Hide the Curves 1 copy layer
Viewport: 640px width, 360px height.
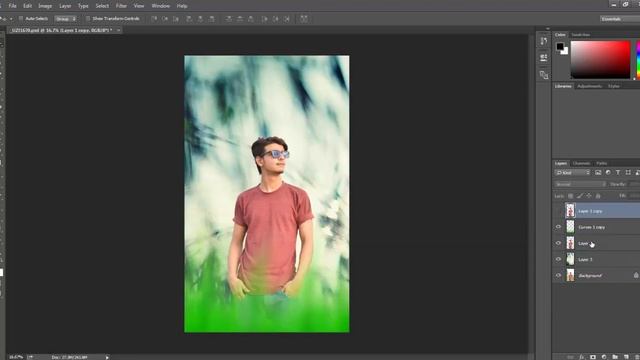pyautogui.click(x=558, y=227)
